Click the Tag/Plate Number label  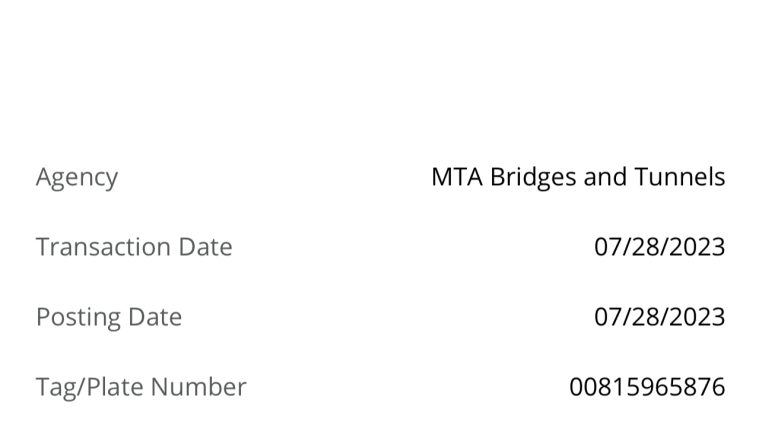pos(141,388)
